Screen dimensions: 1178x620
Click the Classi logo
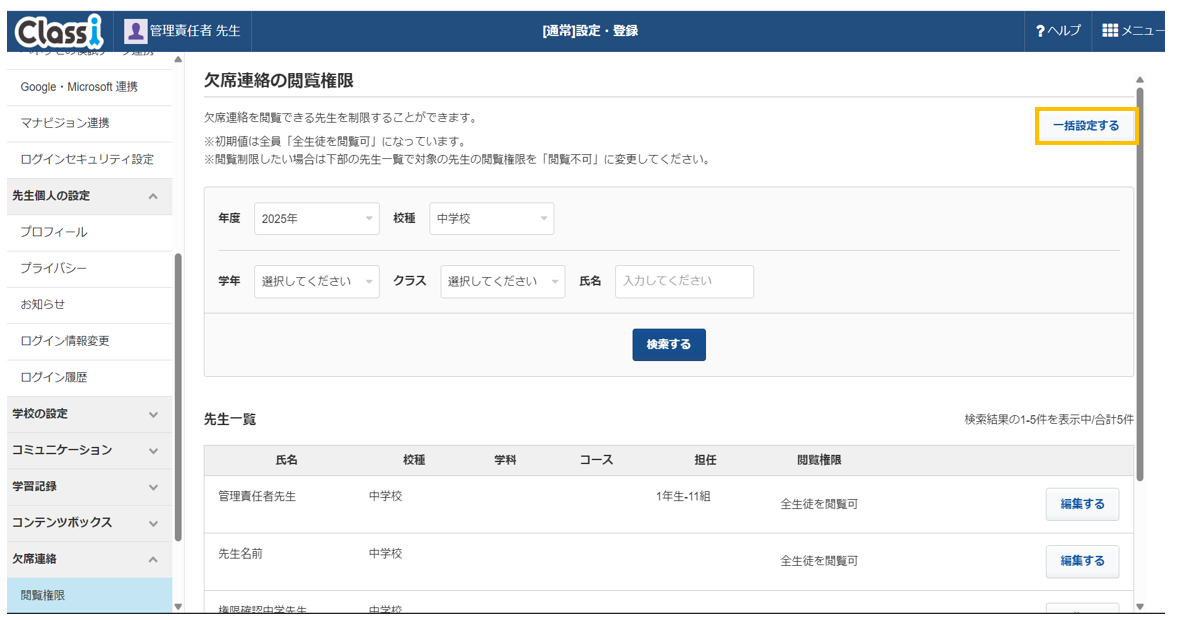point(59,31)
